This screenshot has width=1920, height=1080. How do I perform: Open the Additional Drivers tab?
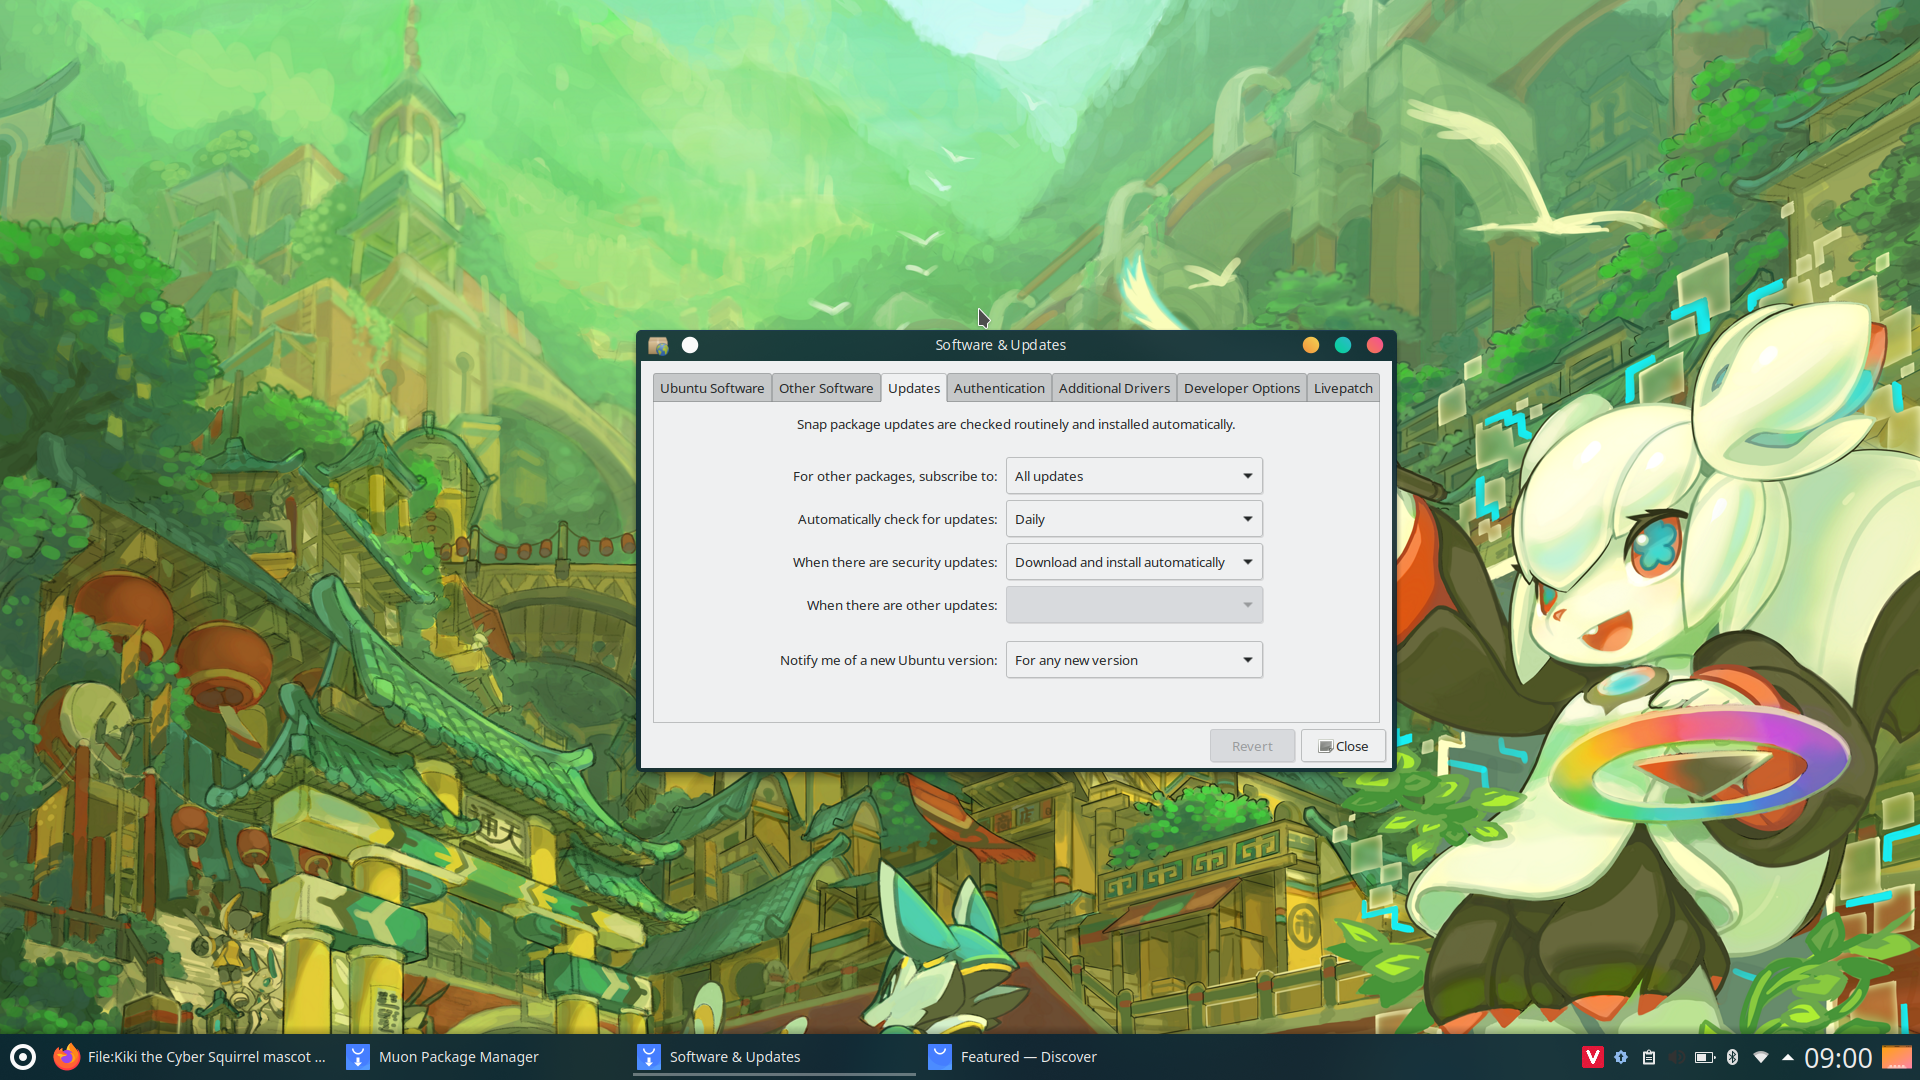(x=1114, y=388)
